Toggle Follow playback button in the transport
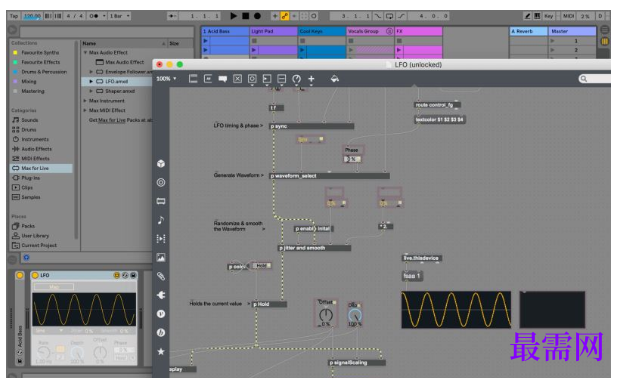The width and height of the screenshot is (622, 378). coord(173,16)
